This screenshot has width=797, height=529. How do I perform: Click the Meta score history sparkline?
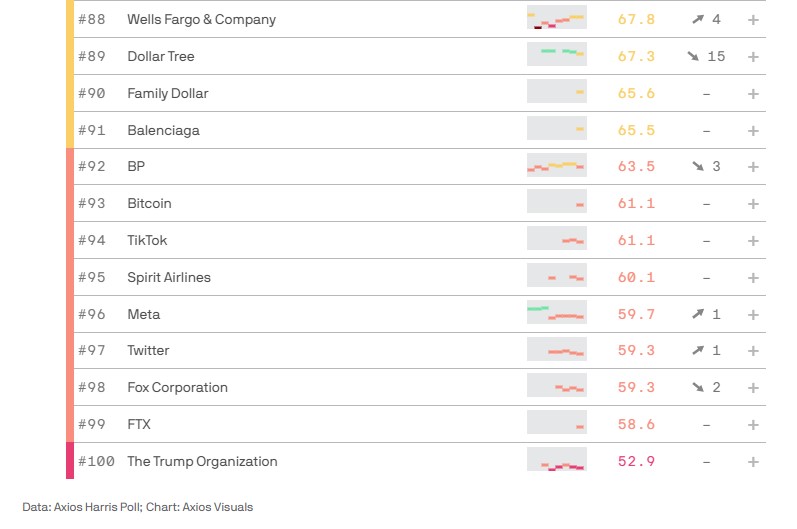pyautogui.click(x=556, y=314)
